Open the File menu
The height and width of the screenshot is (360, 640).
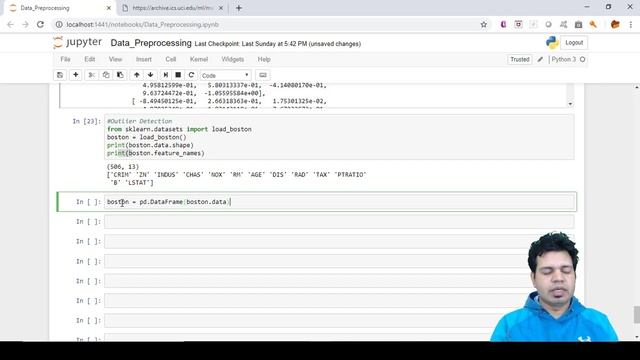(65, 59)
